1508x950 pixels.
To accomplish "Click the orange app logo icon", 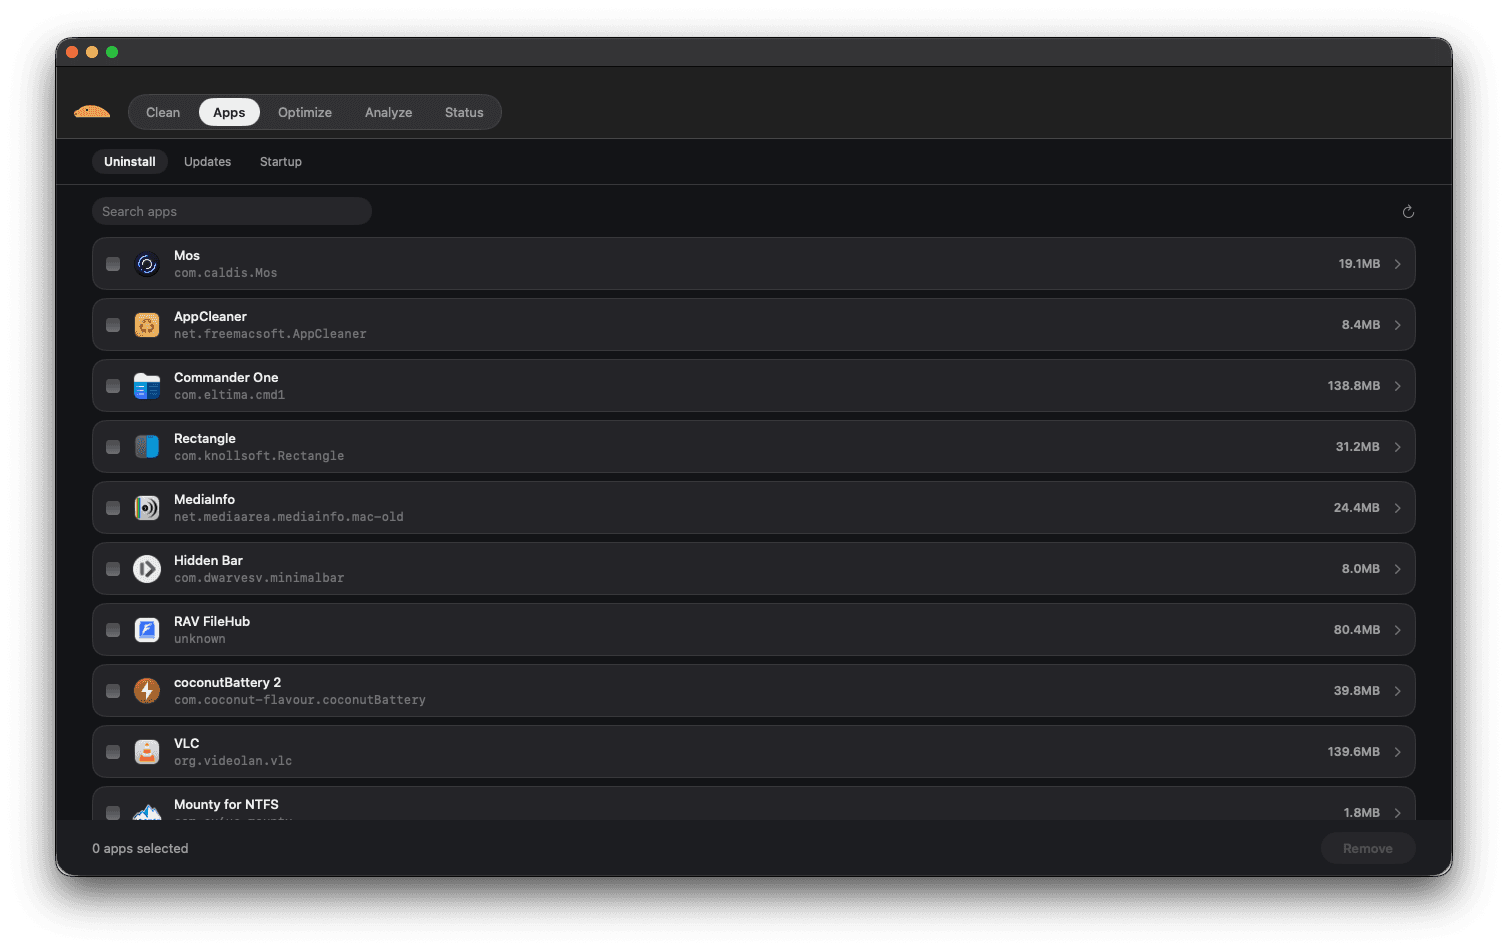I will pyautogui.click(x=92, y=112).
